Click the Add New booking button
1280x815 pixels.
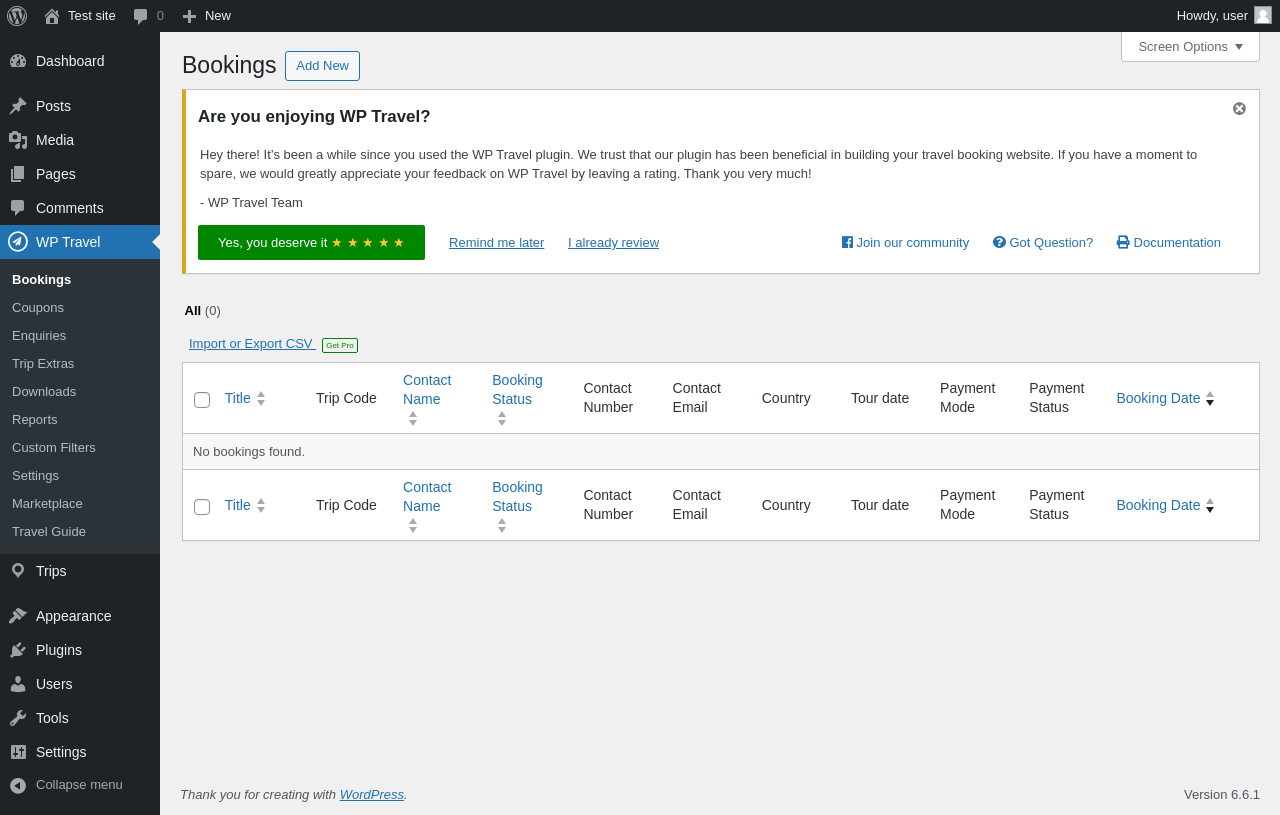(x=322, y=66)
